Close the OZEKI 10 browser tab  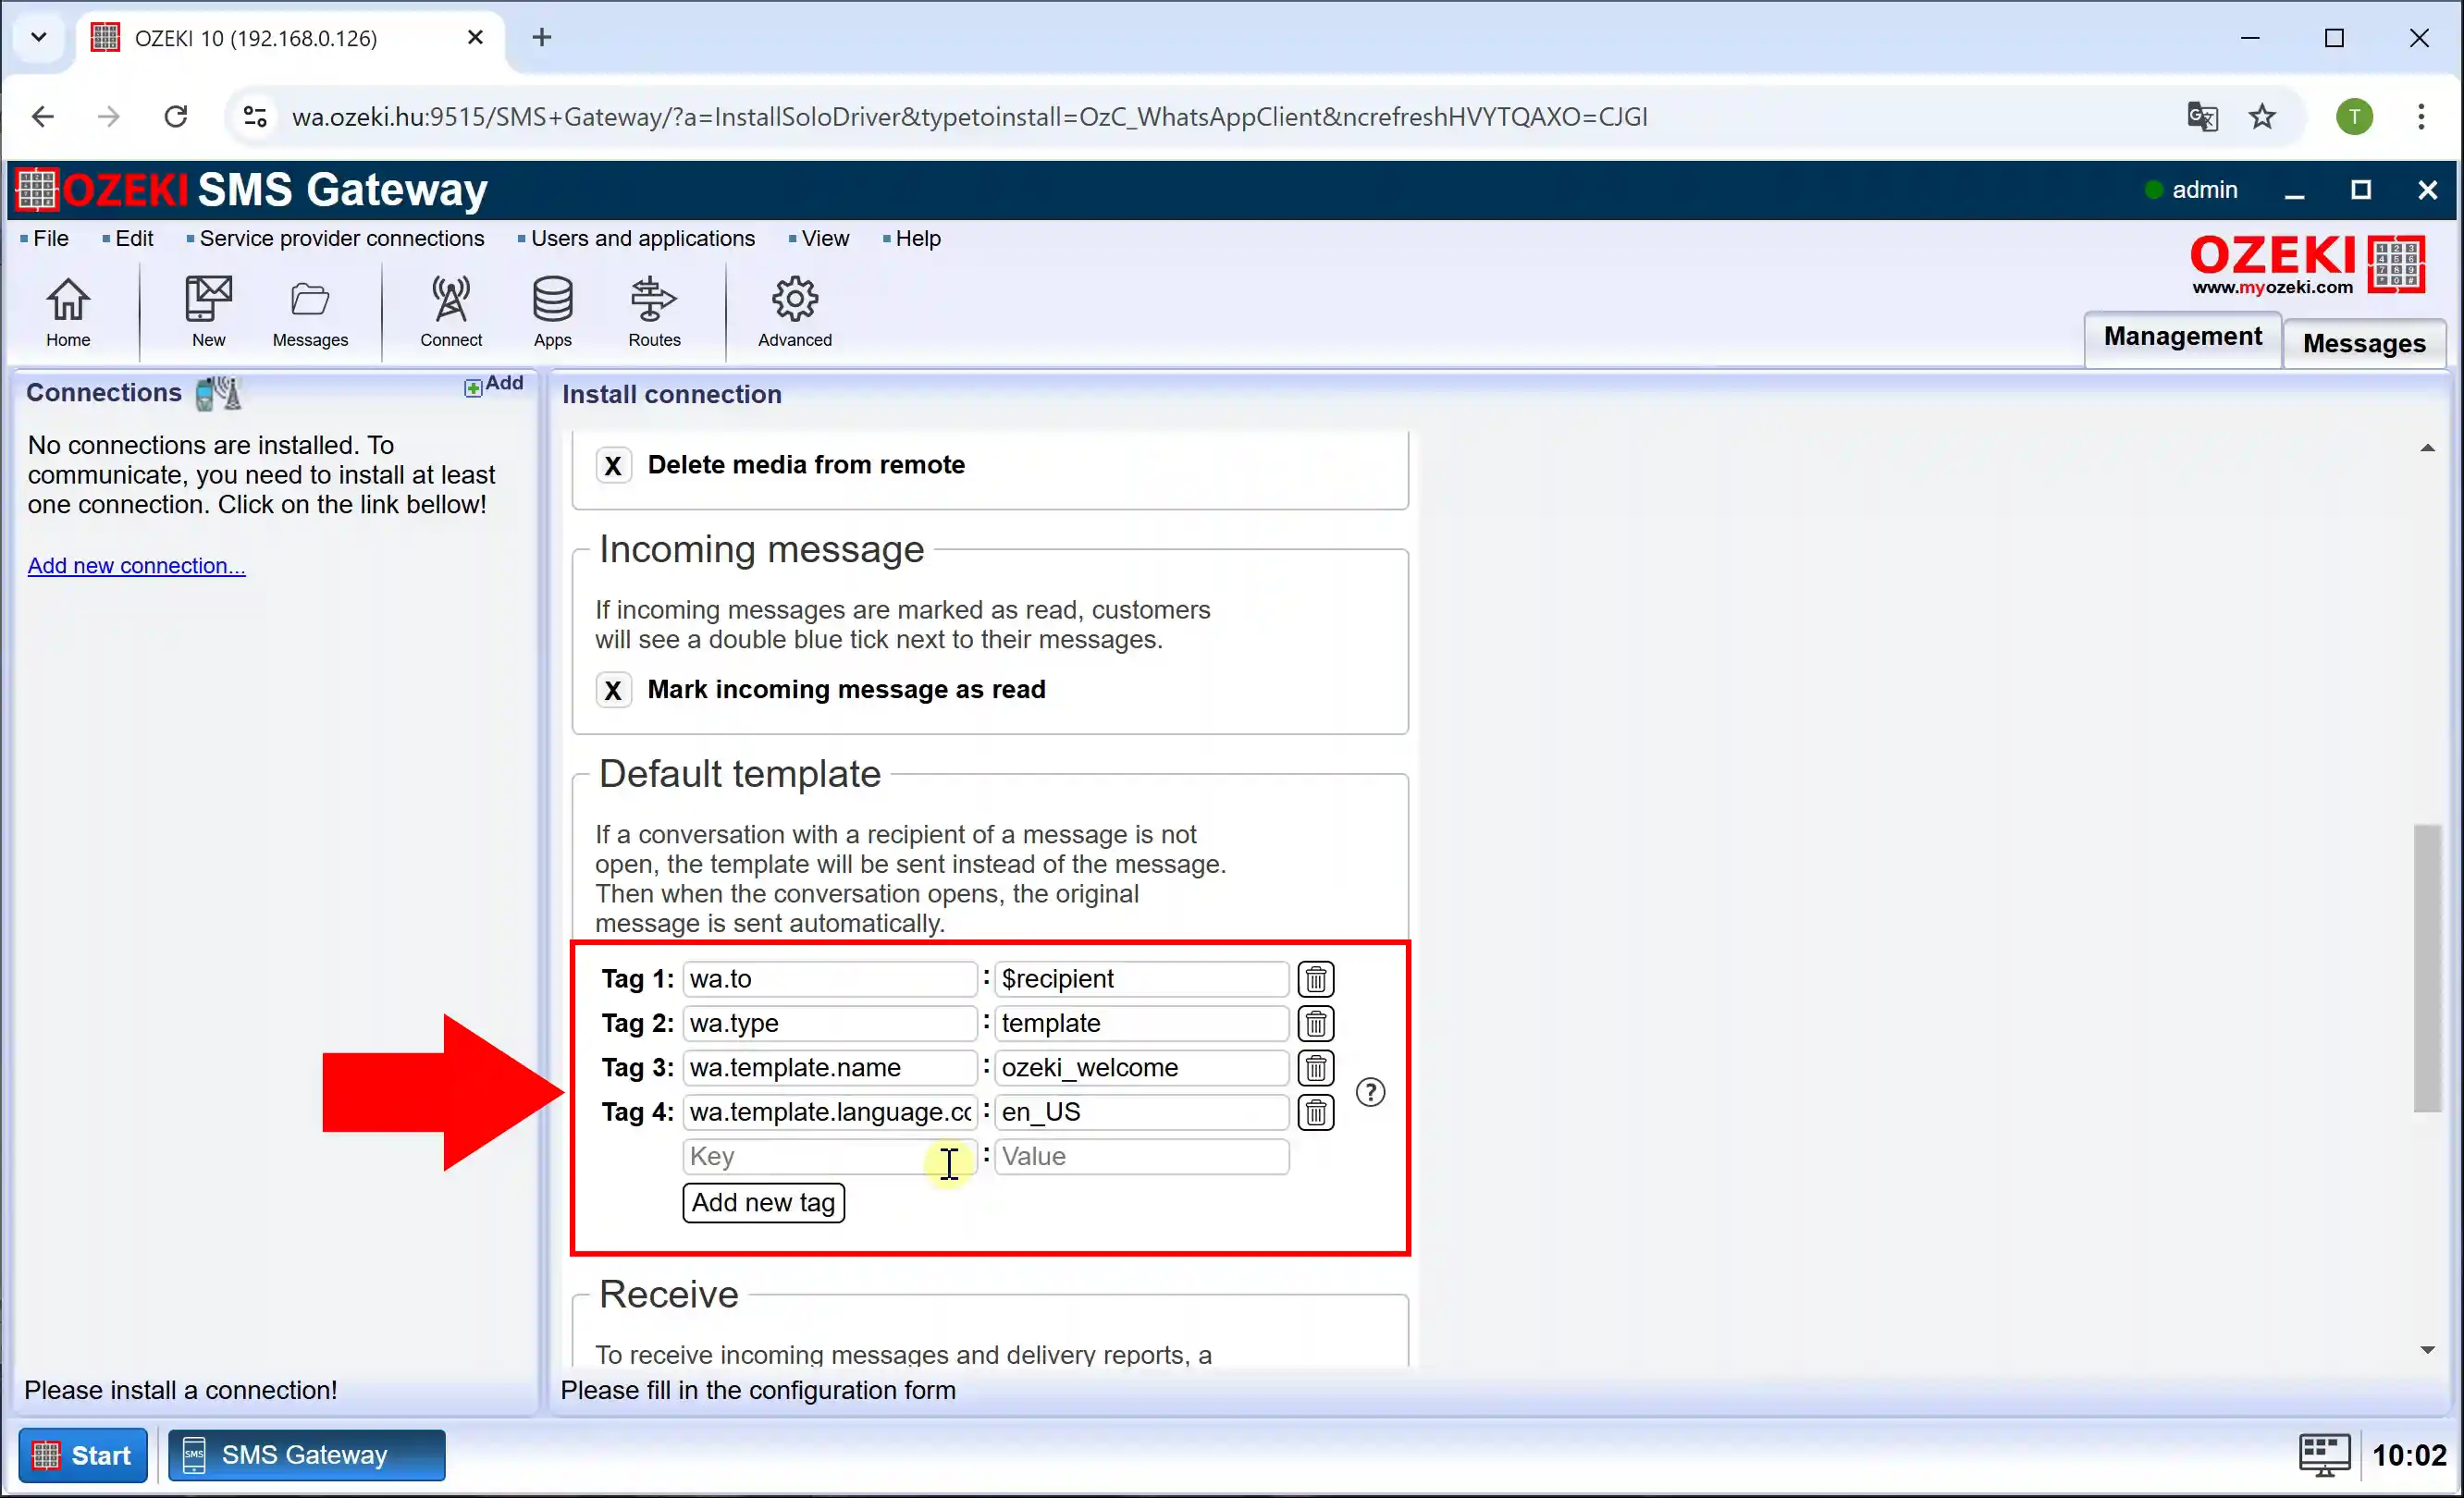[x=475, y=38]
